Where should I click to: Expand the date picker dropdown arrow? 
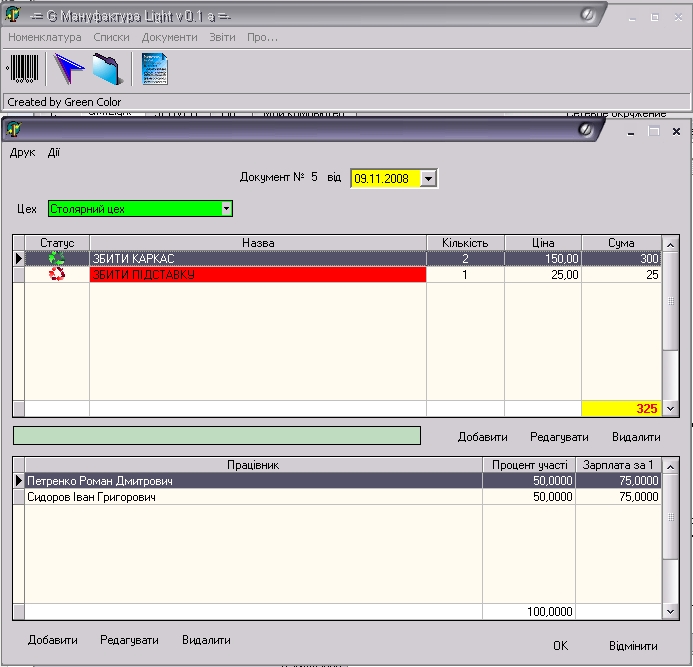tap(428, 179)
